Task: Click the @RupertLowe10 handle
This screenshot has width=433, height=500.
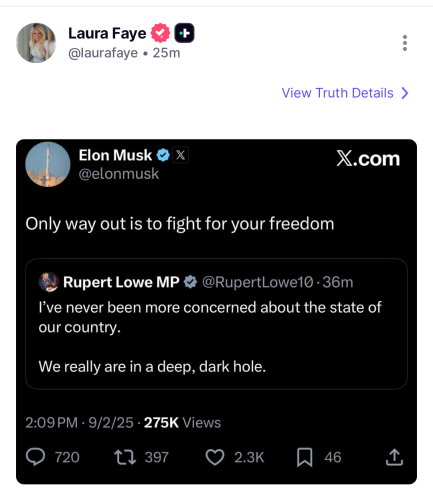Action: point(258,282)
